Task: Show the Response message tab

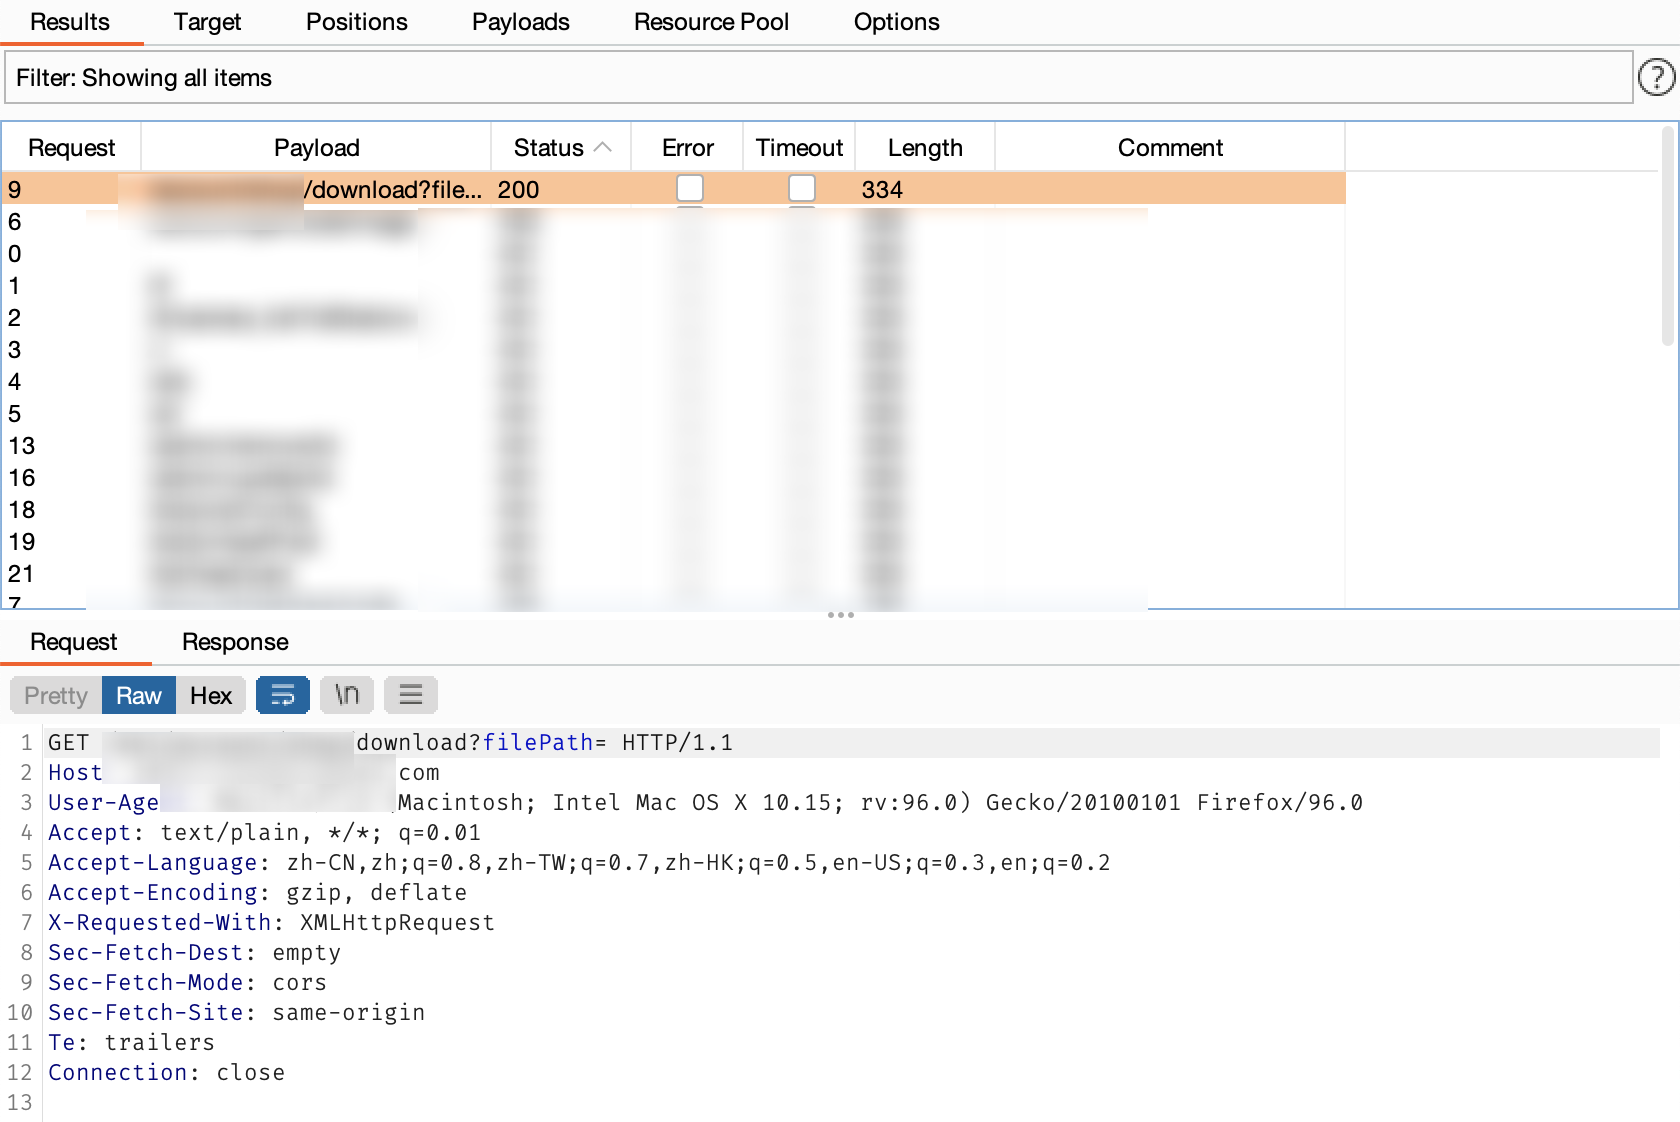Action: coord(235,642)
